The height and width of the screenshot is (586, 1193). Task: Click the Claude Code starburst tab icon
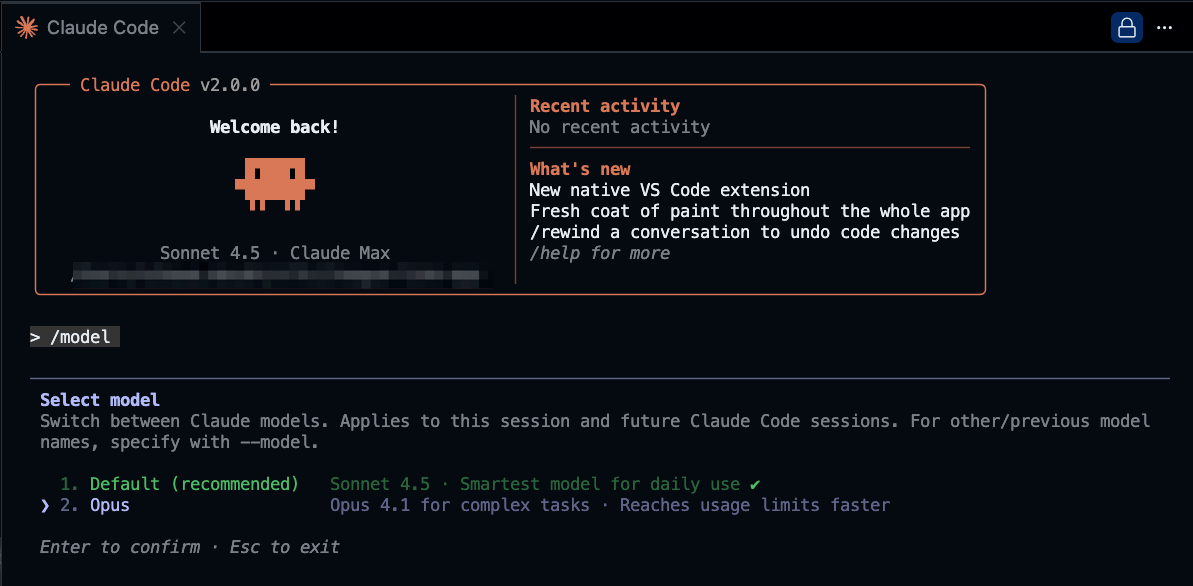click(27, 27)
